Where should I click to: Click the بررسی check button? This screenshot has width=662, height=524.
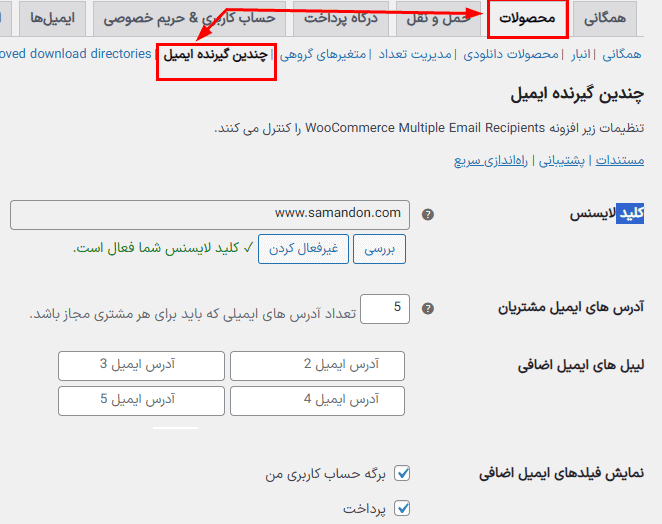click(380, 249)
